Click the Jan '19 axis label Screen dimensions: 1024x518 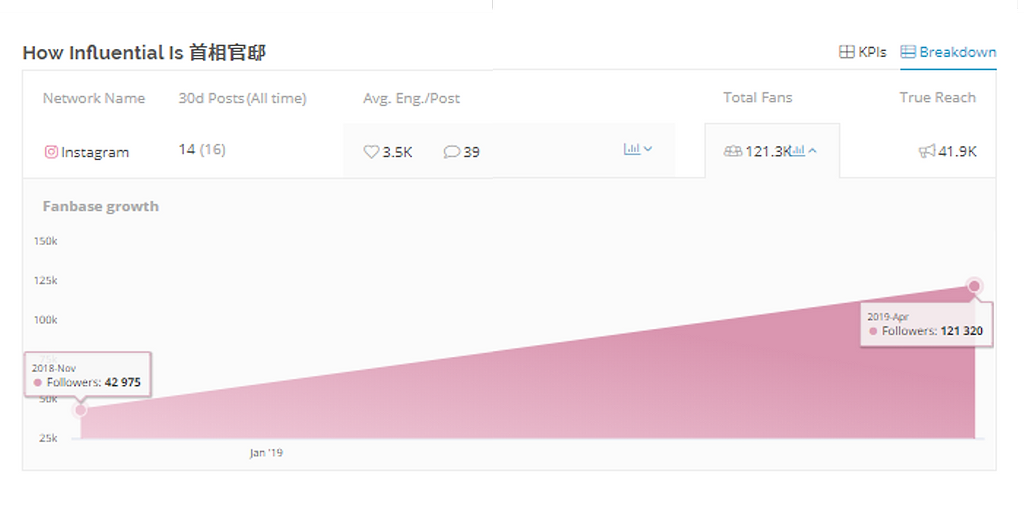pos(266,453)
